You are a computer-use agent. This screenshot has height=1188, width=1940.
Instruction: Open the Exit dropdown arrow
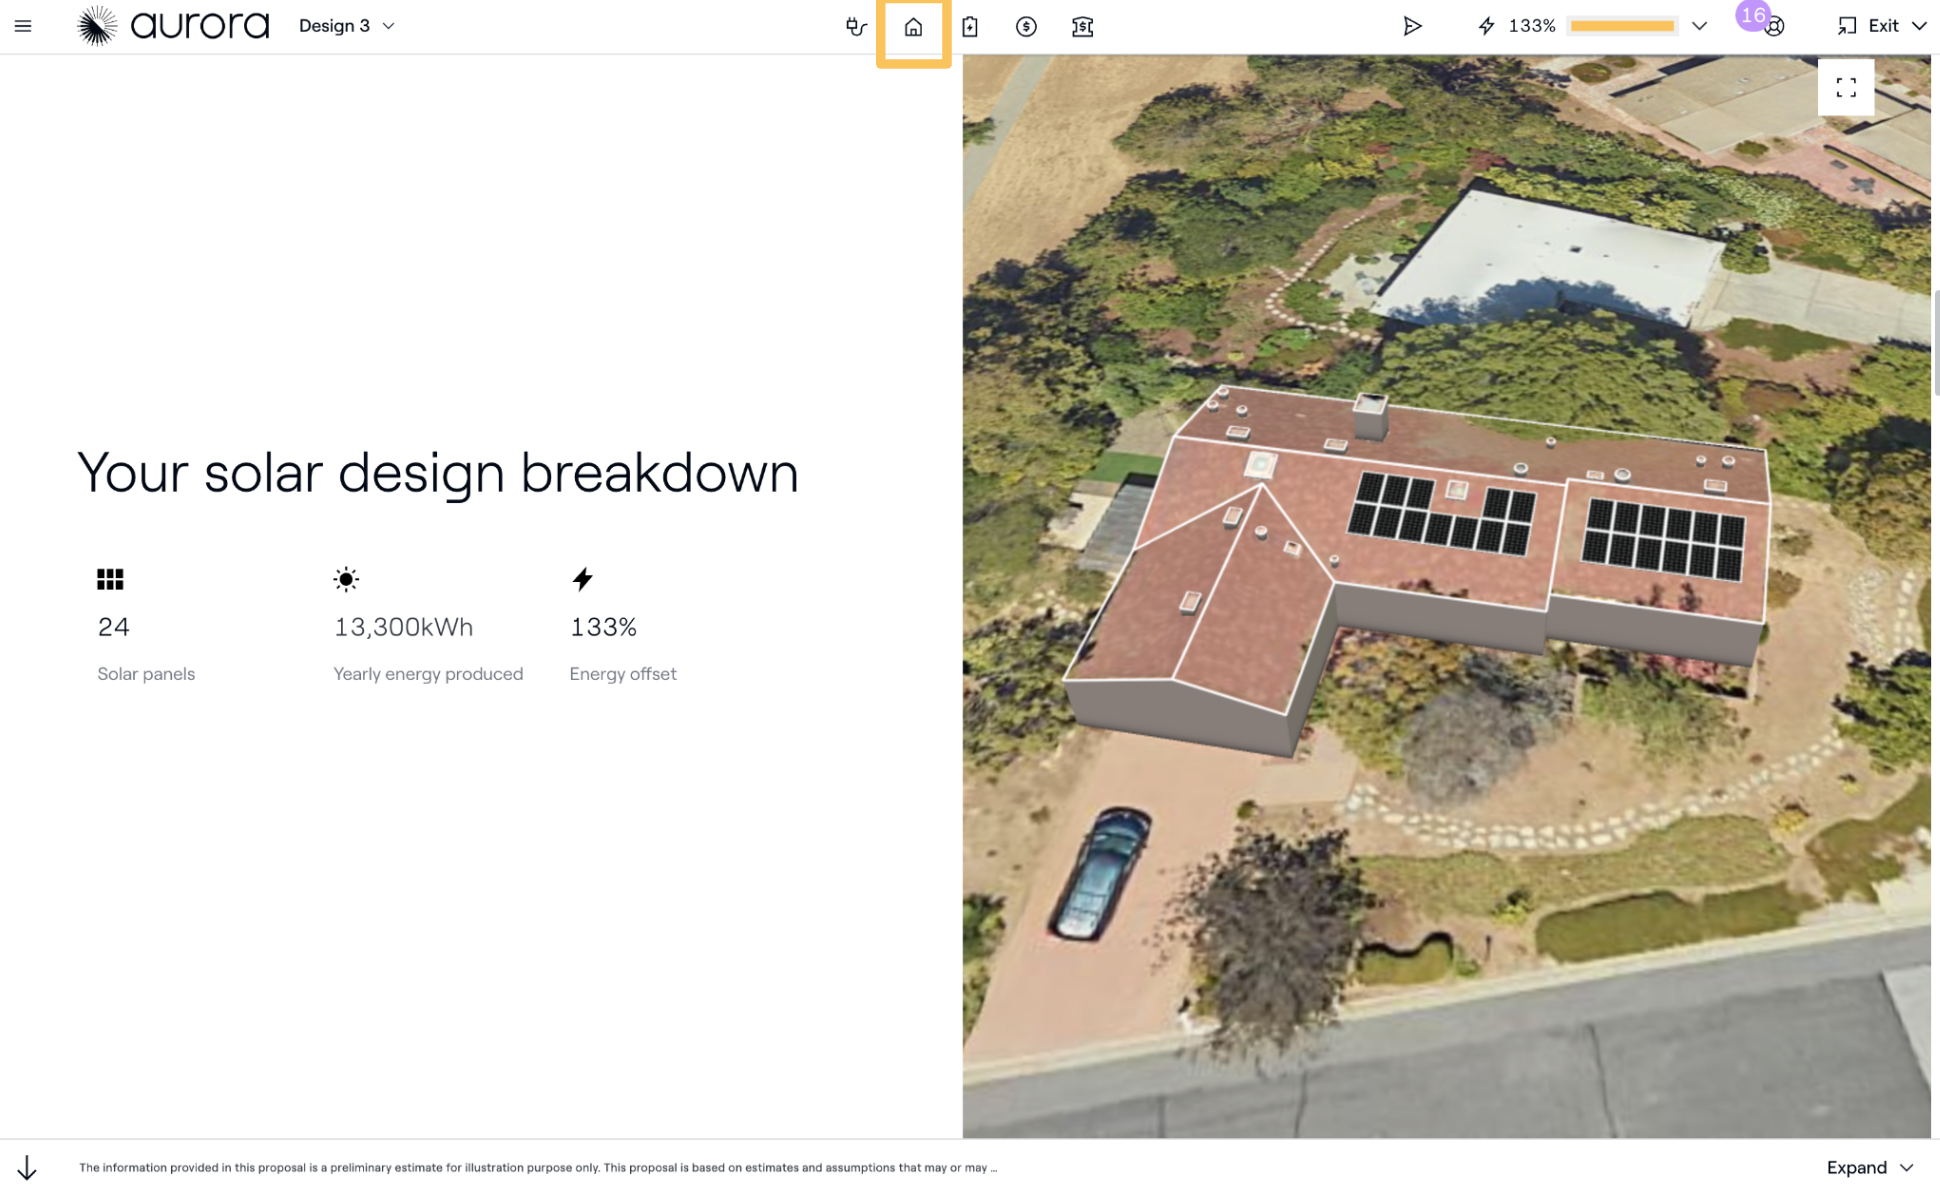point(1919,26)
